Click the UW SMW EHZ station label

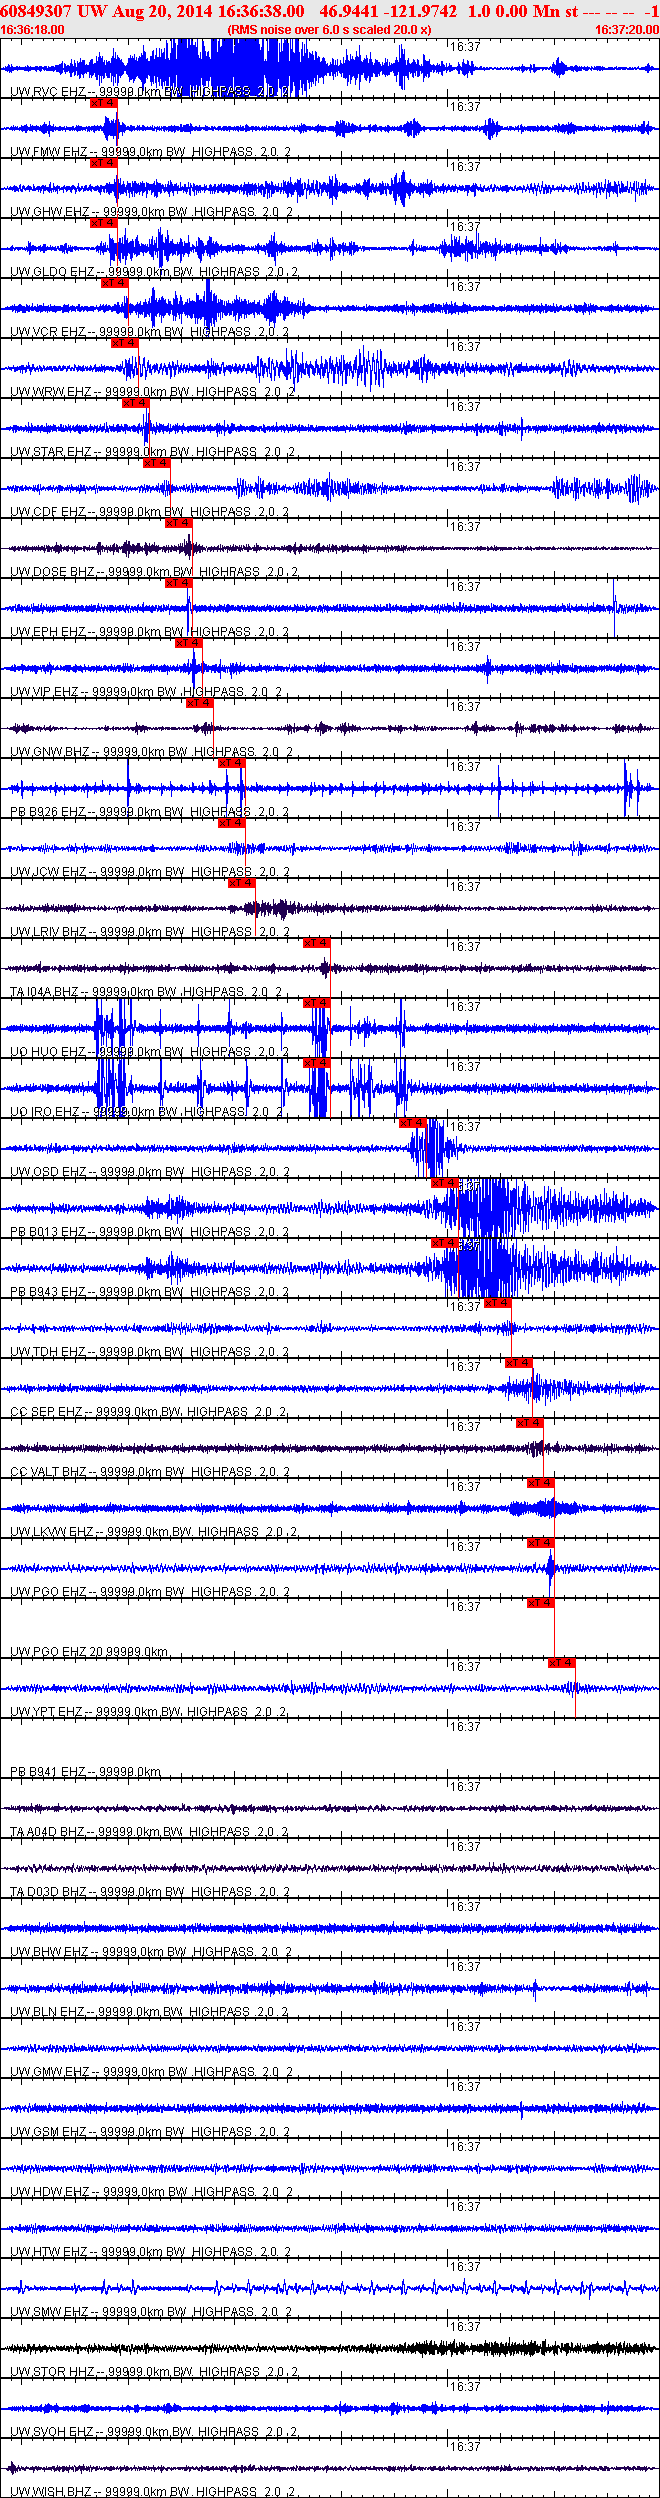pyautogui.click(x=151, y=2312)
